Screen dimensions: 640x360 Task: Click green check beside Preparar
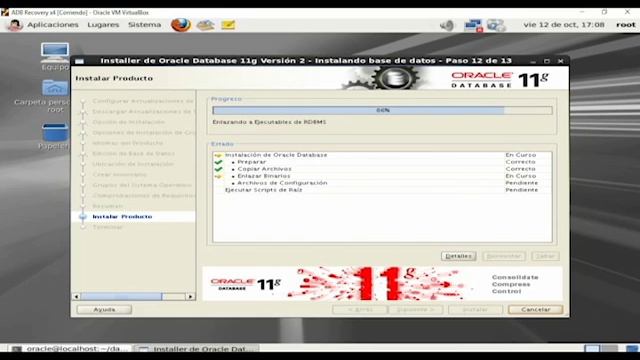(x=219, y=162)
